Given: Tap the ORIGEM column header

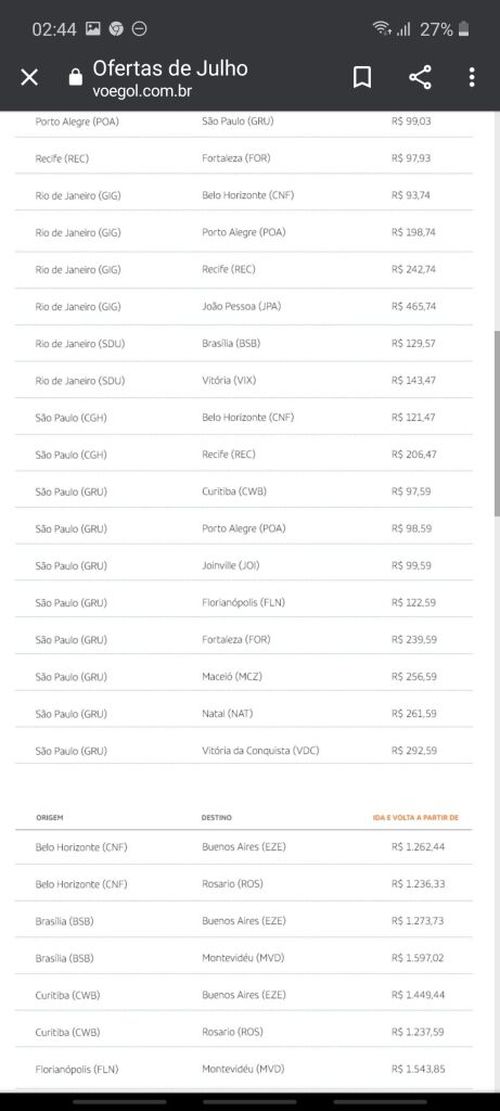Looking at the screenshot, I should pos(50,818).
